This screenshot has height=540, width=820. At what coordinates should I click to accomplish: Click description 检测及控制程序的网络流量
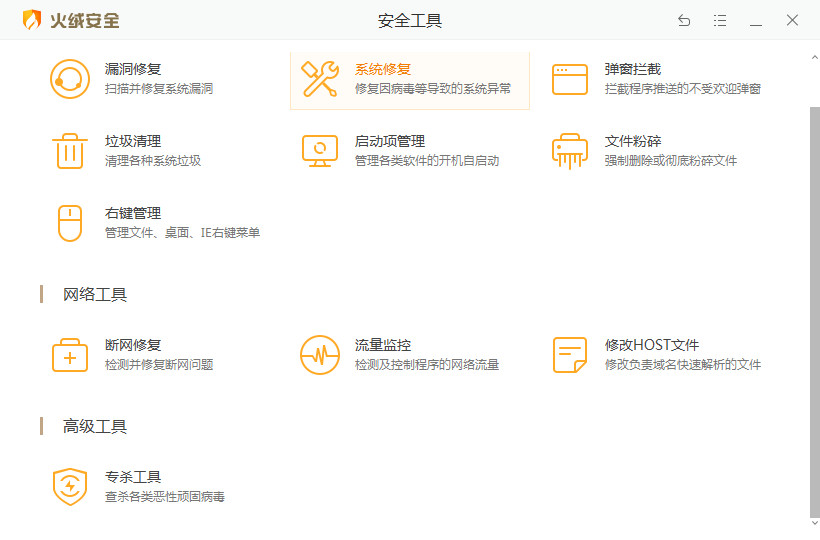(427, 365)
